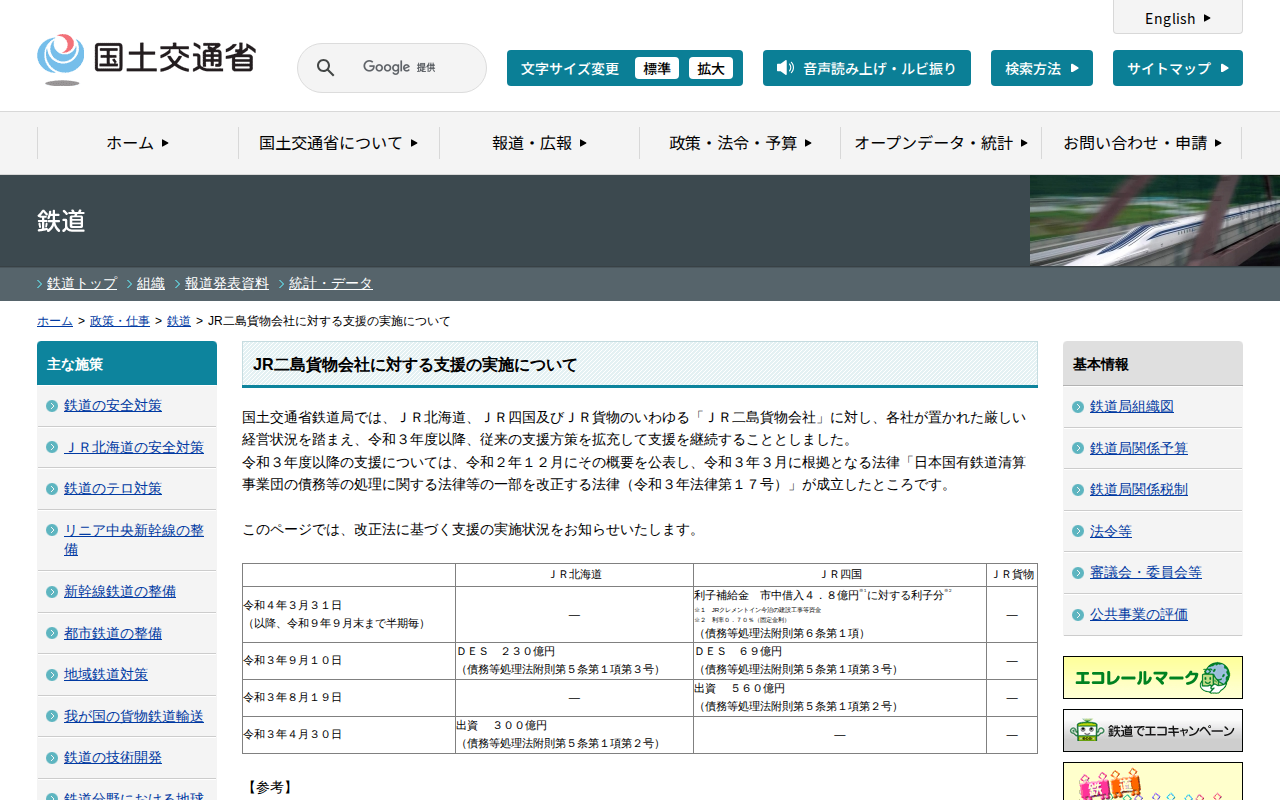Open the サイトマップ button

click(x=1177, y=68)
